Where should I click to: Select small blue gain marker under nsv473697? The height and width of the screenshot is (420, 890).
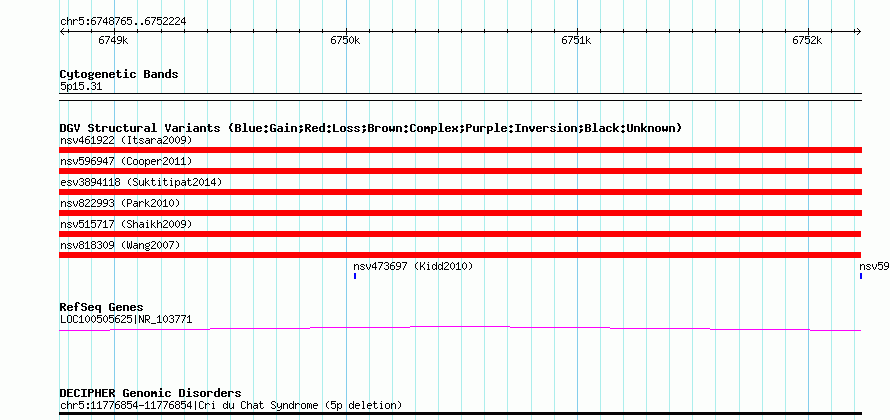(x=355, y=276)
